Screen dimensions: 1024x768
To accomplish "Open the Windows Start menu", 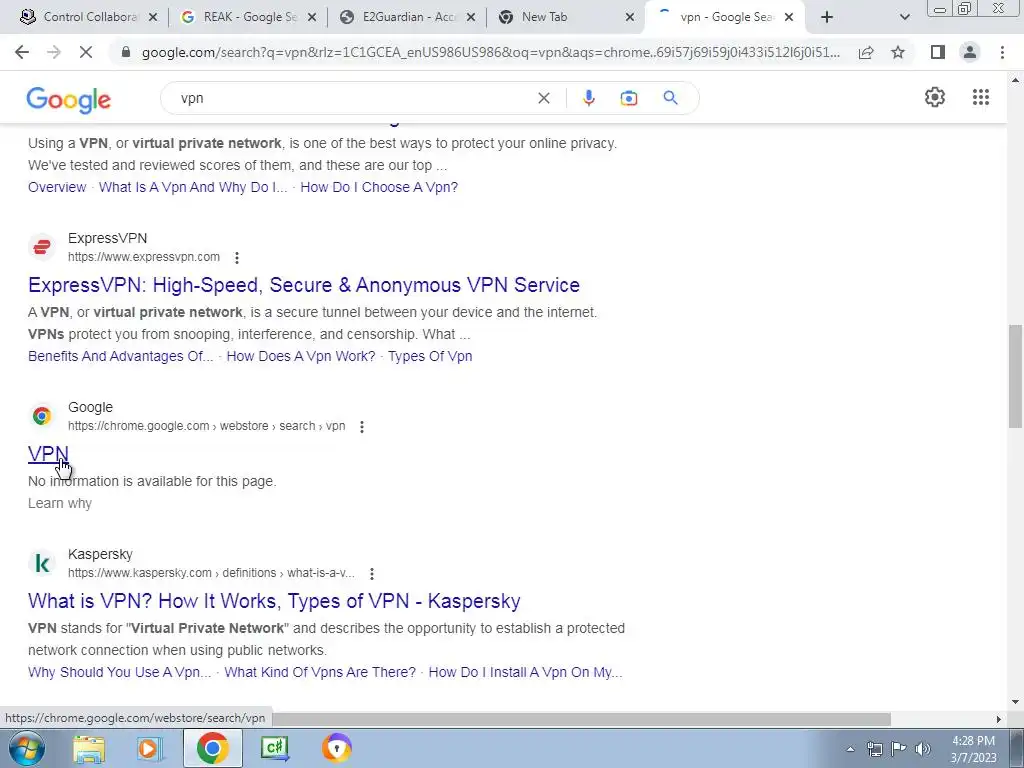I will (x=26, y=748).
